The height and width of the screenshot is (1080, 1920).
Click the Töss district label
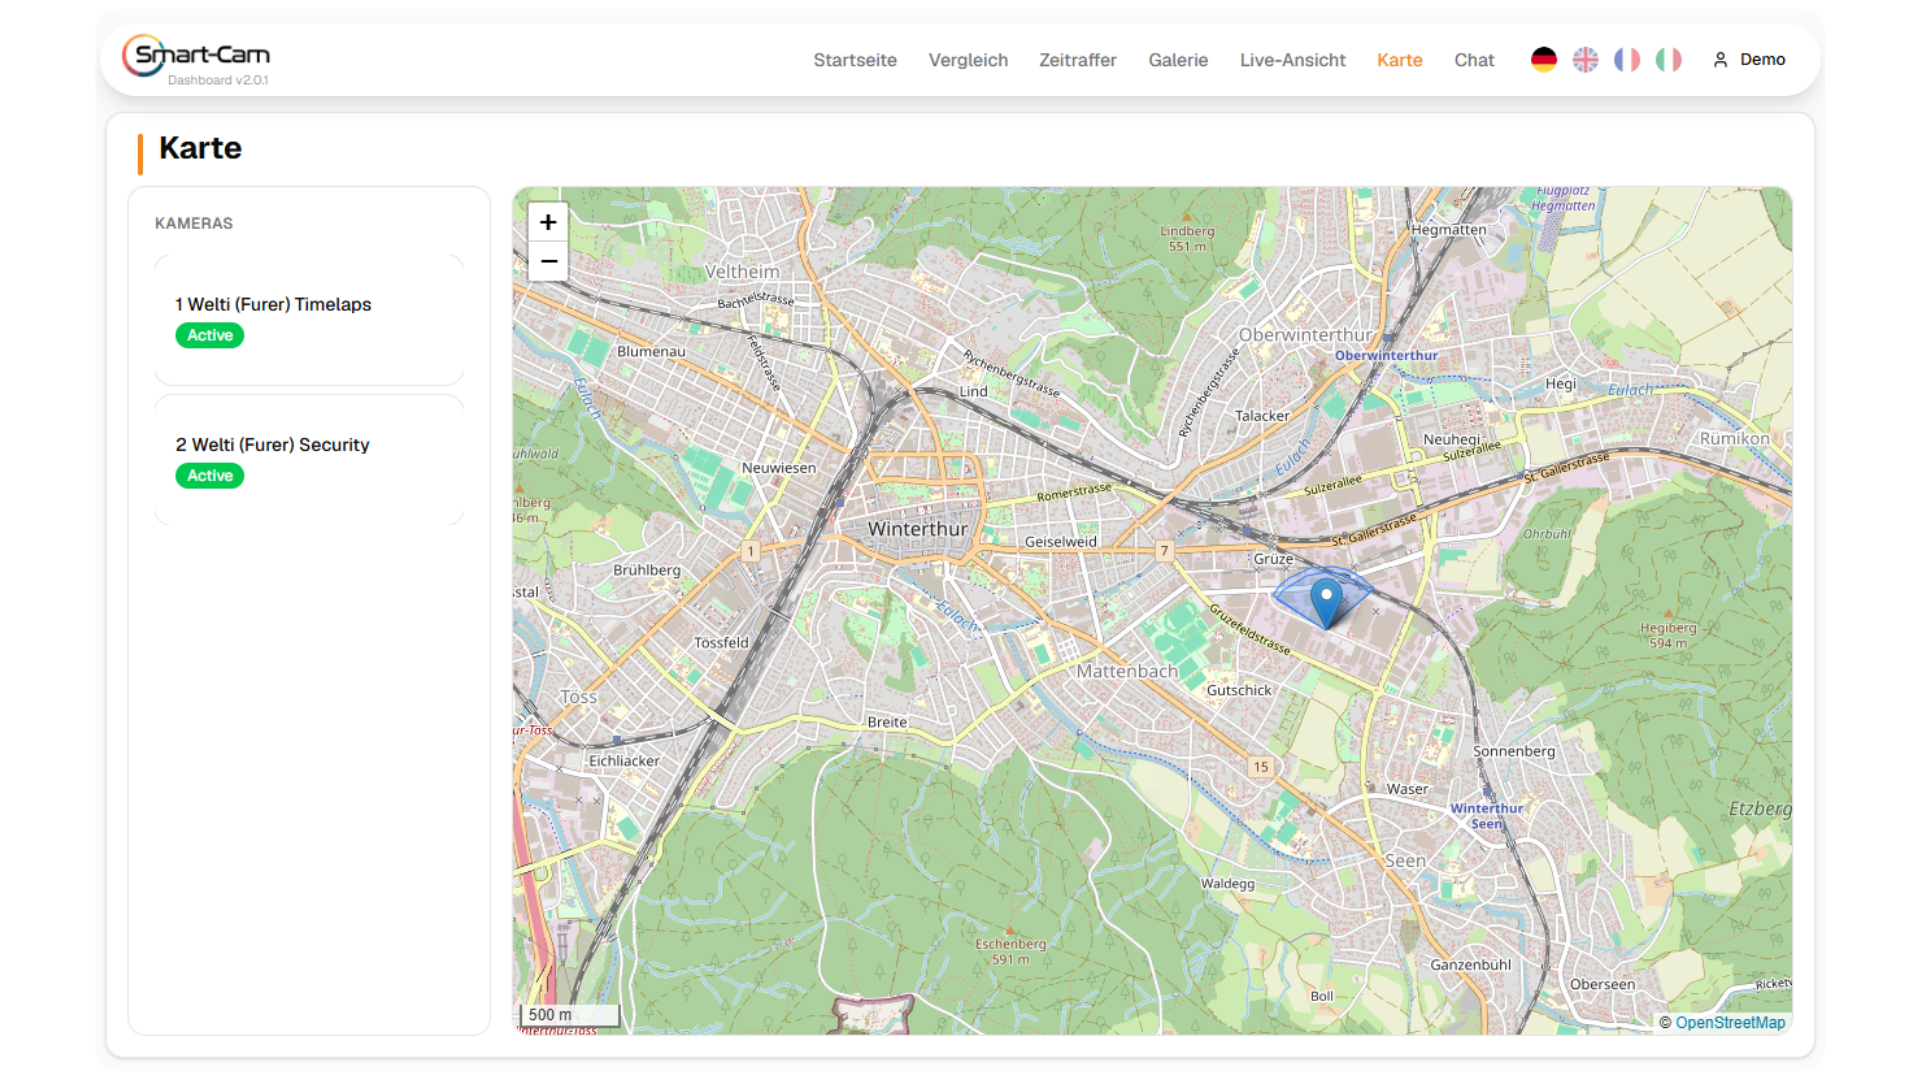578,697
